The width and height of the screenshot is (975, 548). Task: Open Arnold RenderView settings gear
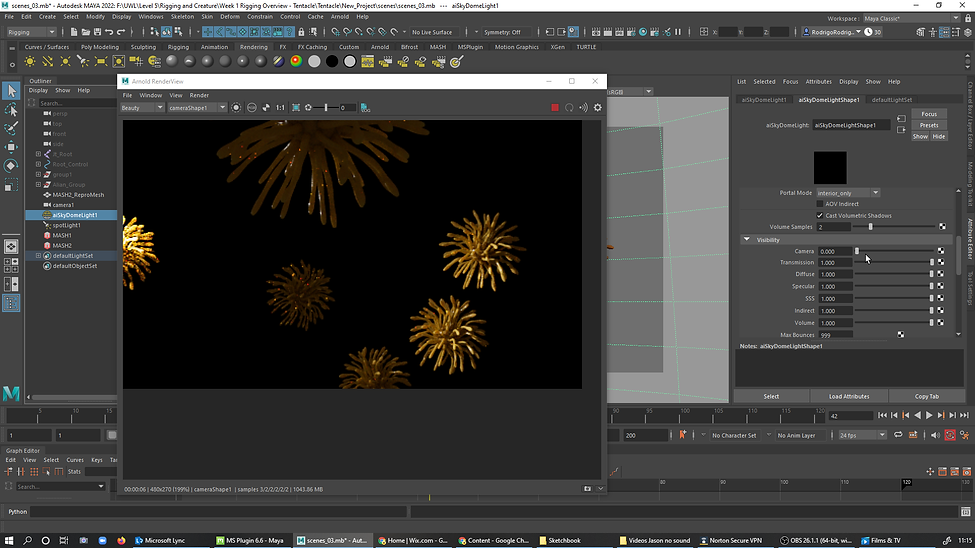point(598,108)
